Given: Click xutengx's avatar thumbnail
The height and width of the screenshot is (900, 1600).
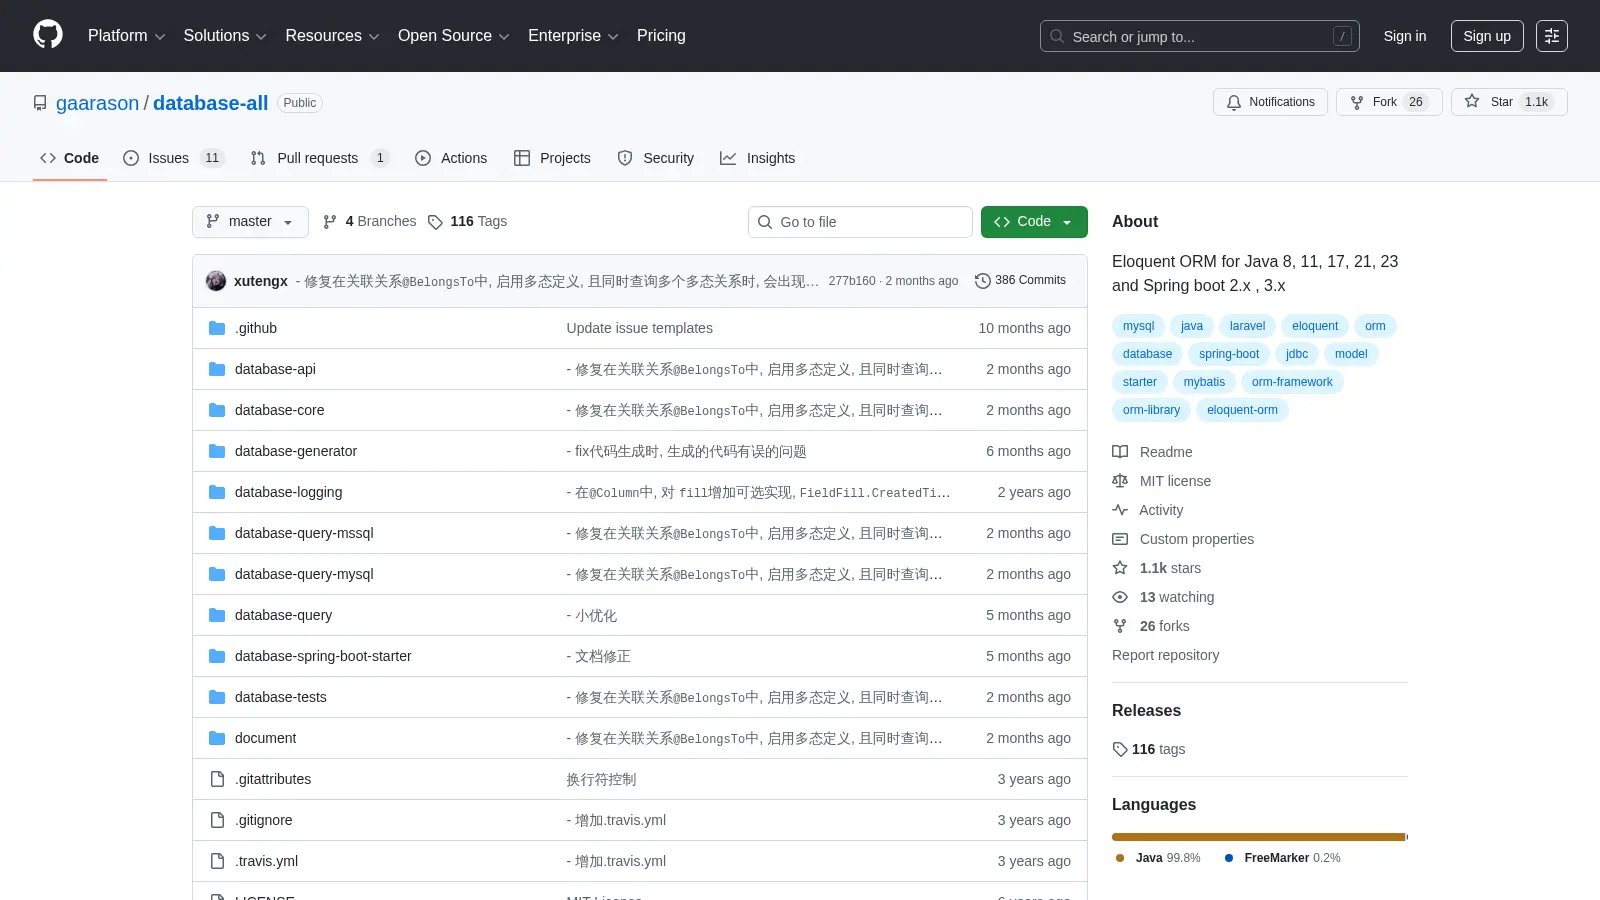Looking at the screenshot, I should 216,281.
